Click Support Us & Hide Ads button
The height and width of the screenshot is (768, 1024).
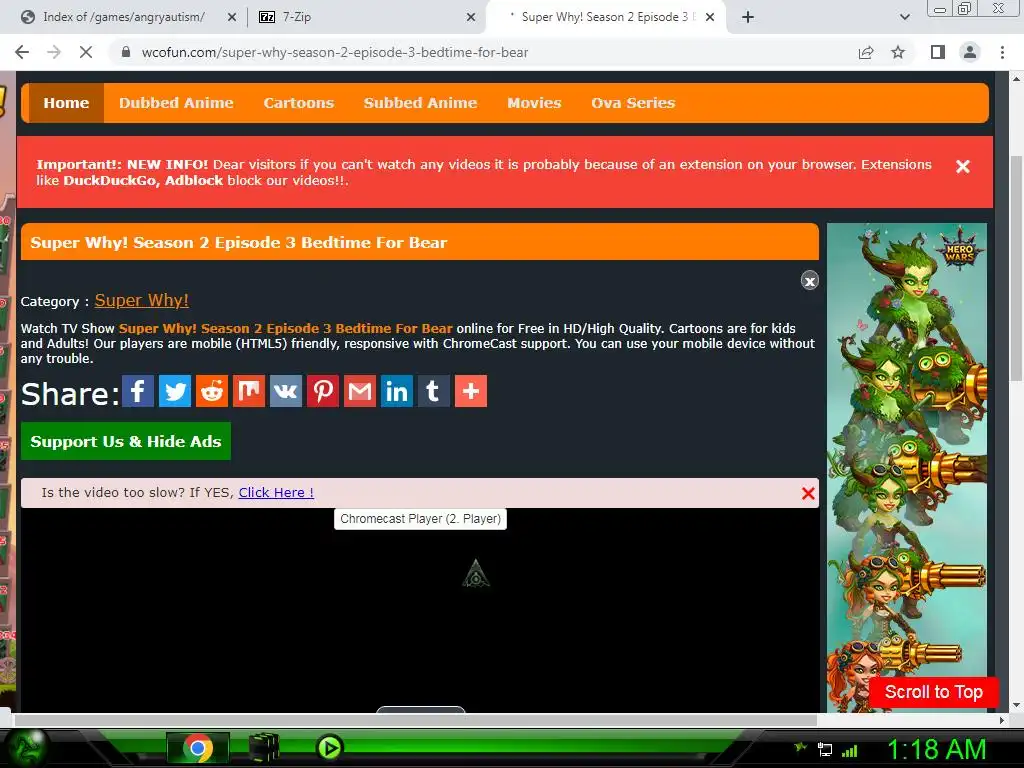pyautogui.click(x=125, y=441)
